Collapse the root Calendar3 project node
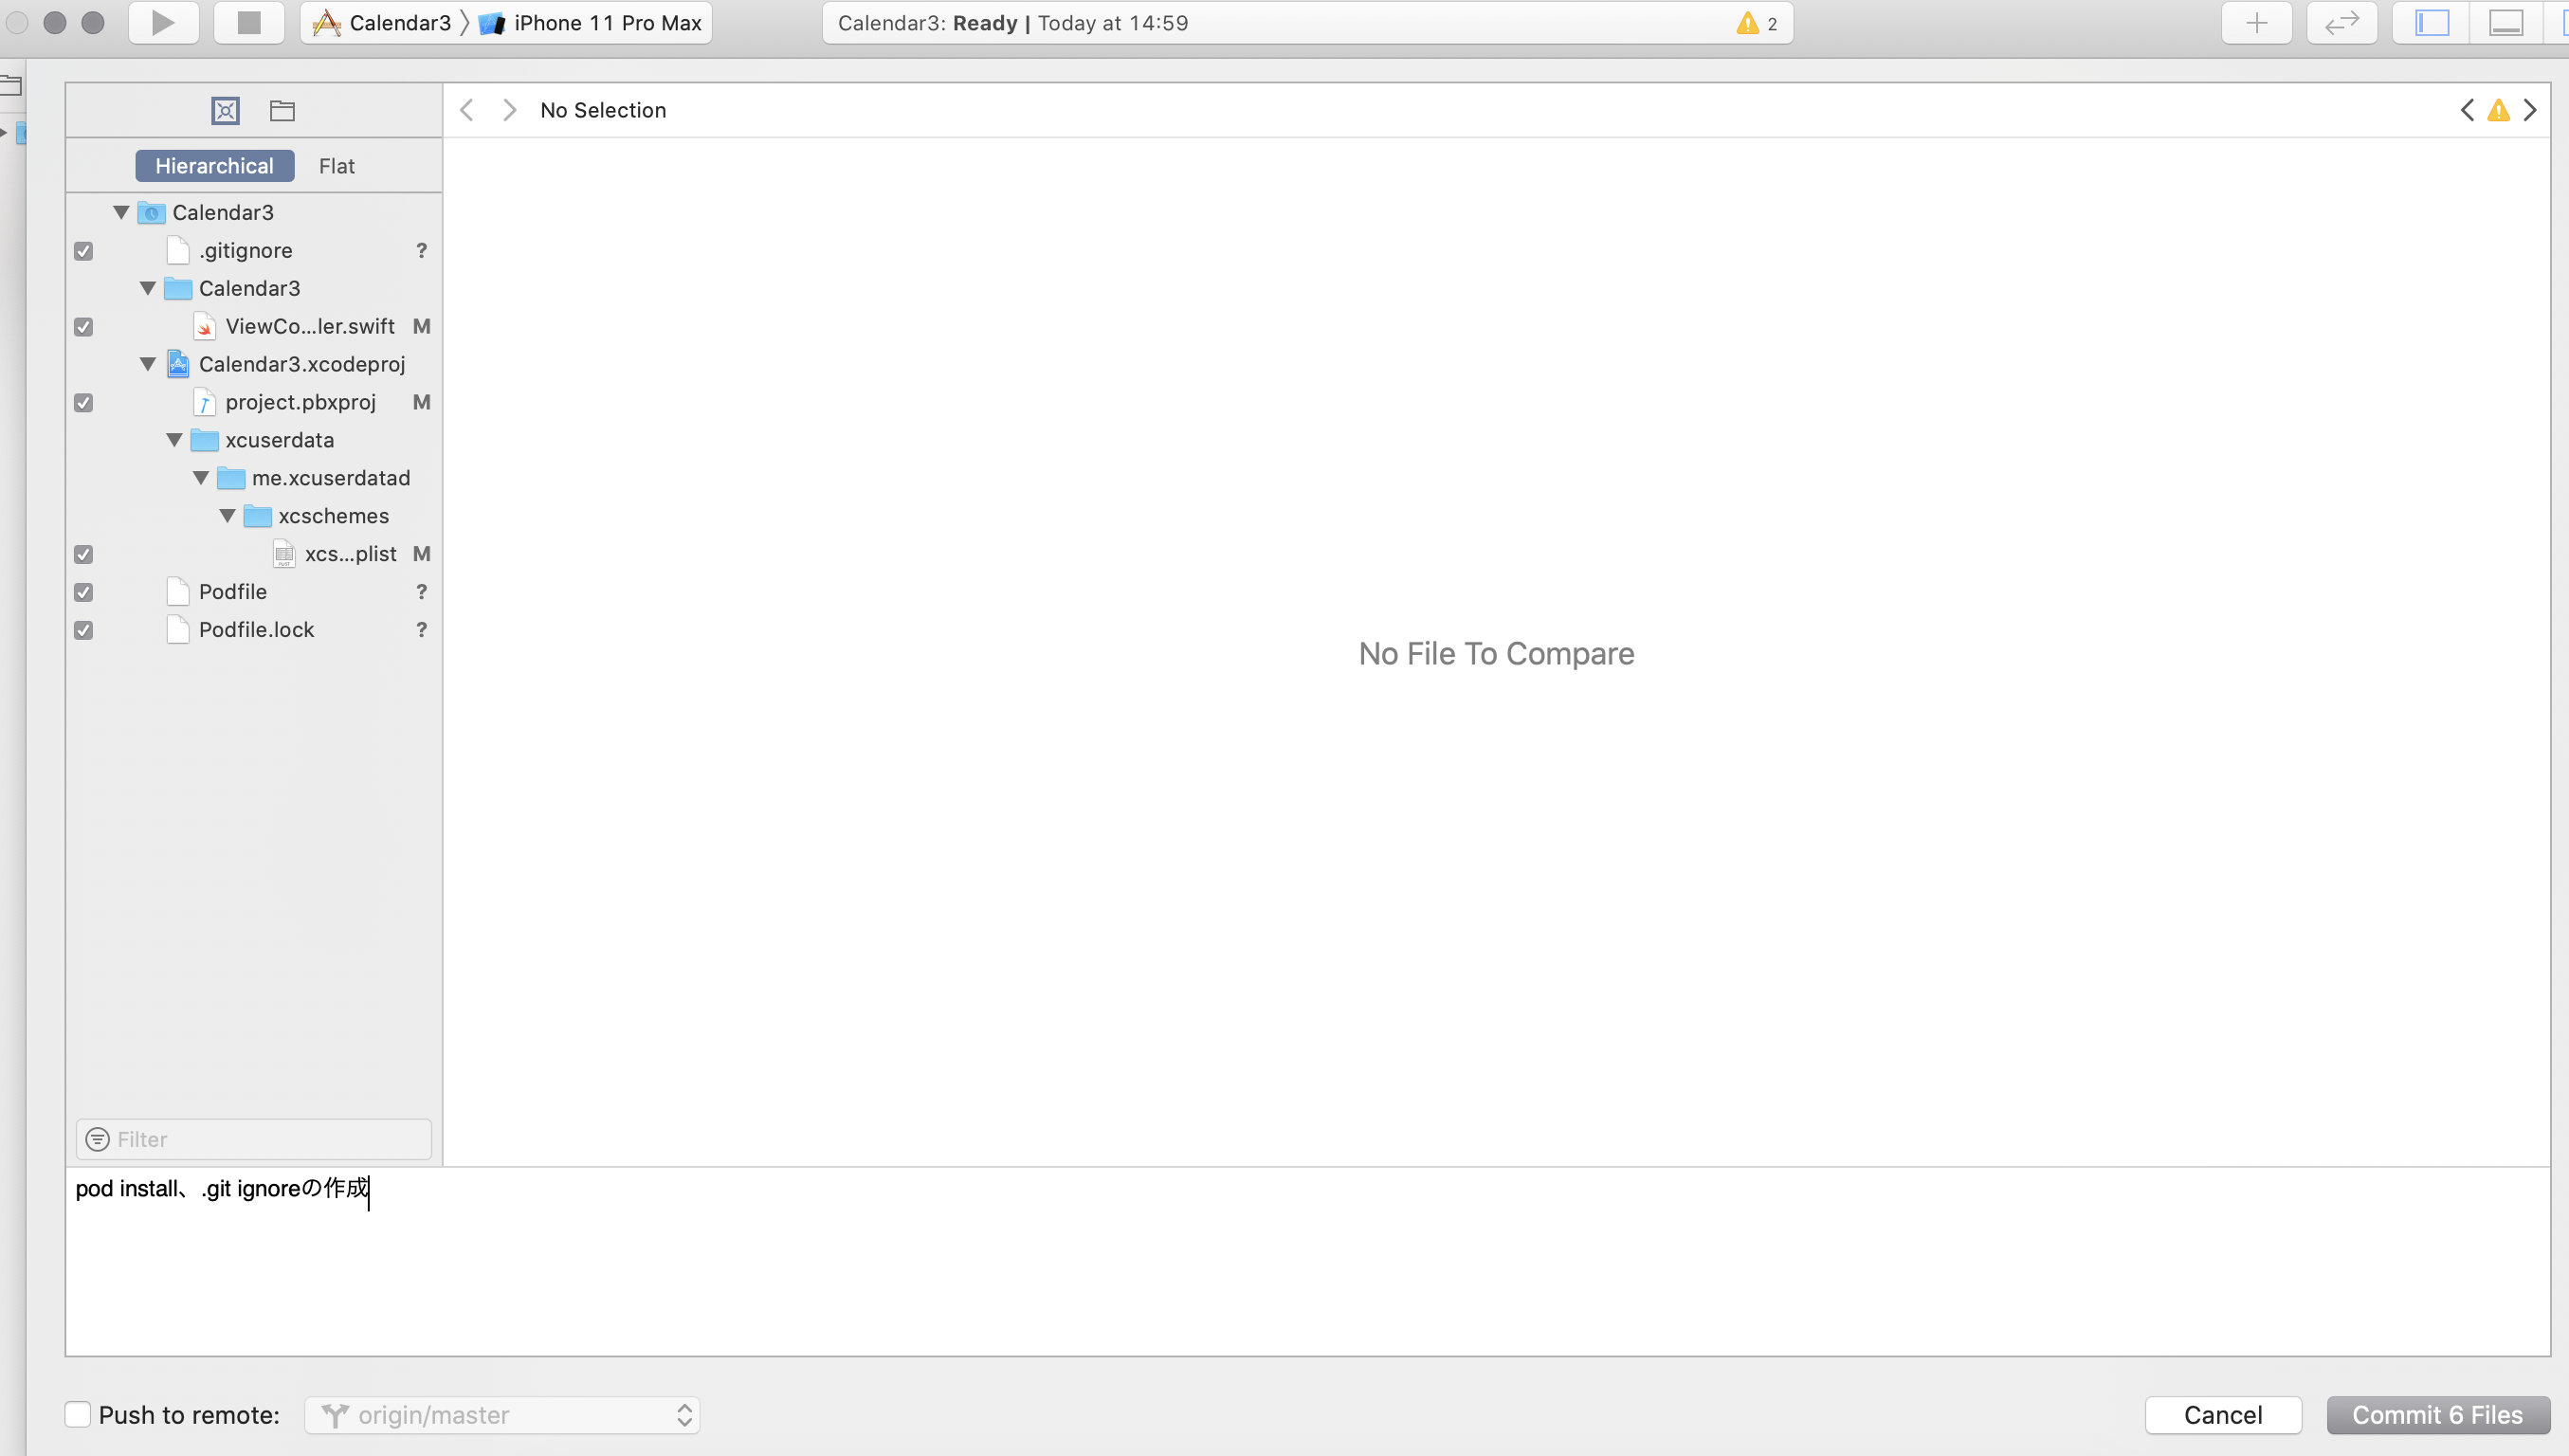The width and height of the screenshot is (2569, 1456). pyautogui.click(x=121, y=212)
